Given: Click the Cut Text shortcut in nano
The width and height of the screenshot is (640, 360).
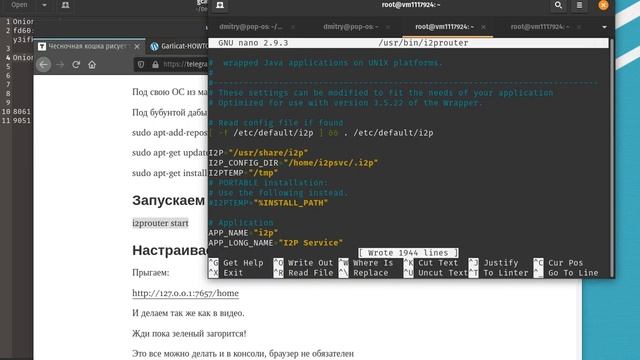Looking at the screenshot, I should click(x=431, y=263).
